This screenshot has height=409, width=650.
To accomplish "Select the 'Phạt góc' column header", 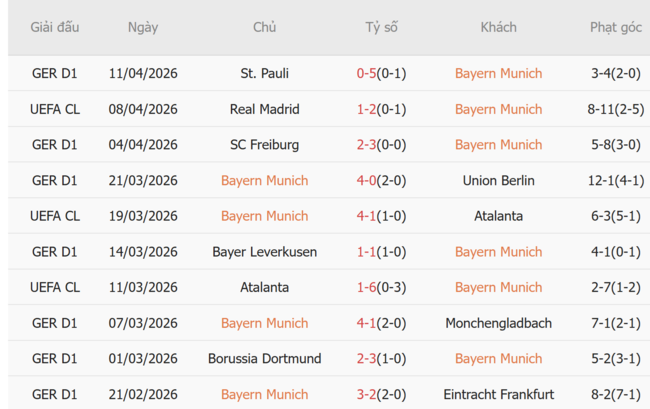I will pos(616,27).
